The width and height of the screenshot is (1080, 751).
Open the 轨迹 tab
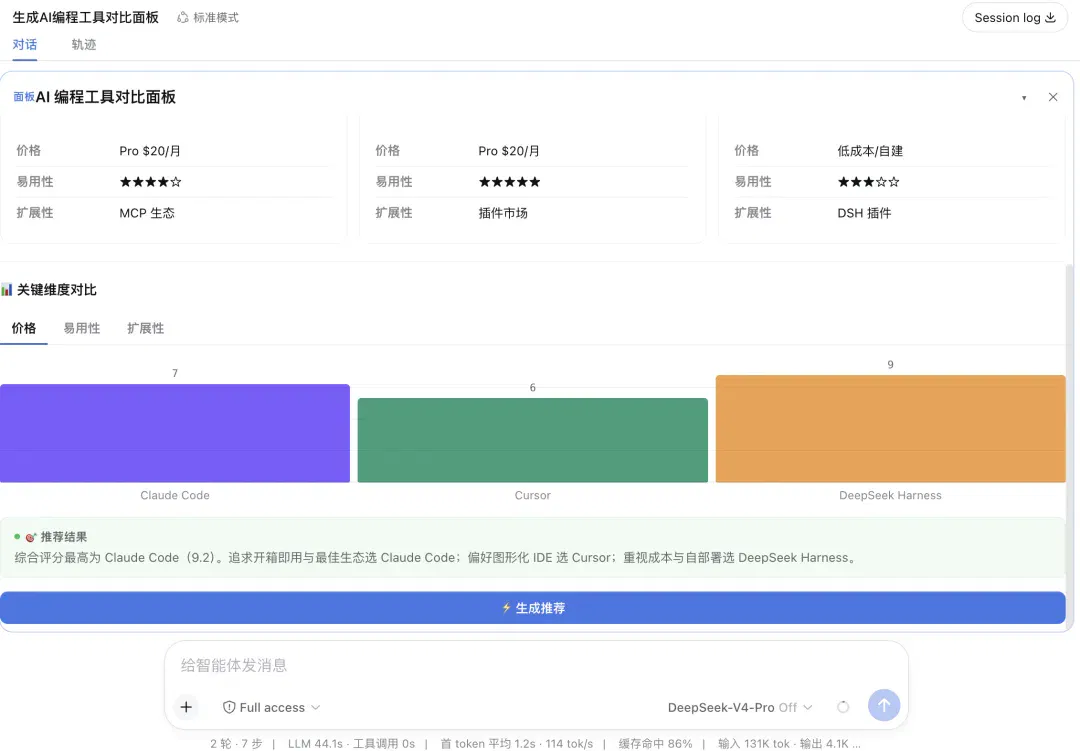click(x=84, y=45)
